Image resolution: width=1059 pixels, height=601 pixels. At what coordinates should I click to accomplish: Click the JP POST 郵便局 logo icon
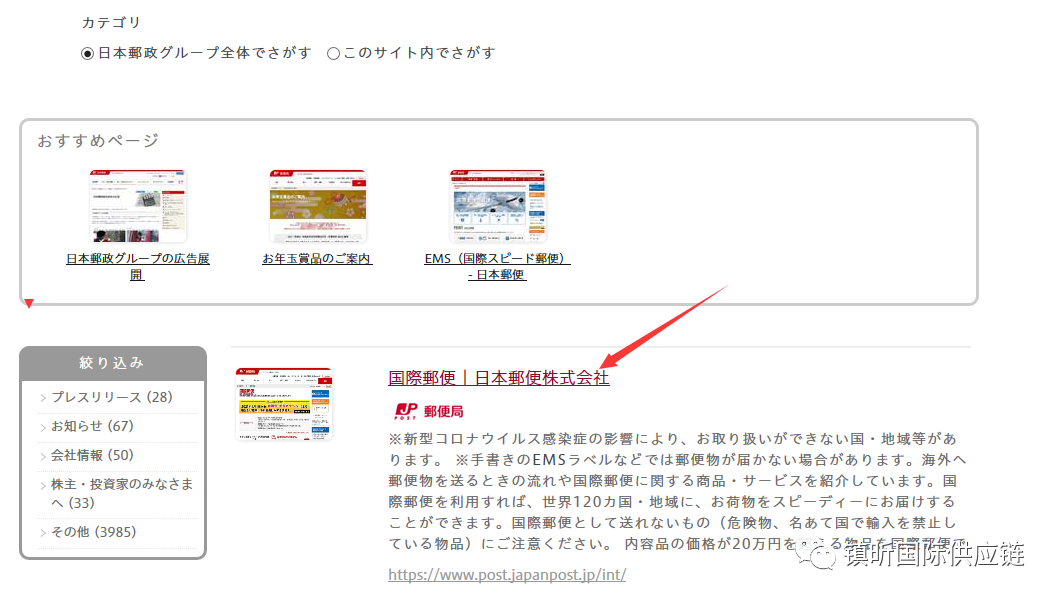click(x=406, y=411)
